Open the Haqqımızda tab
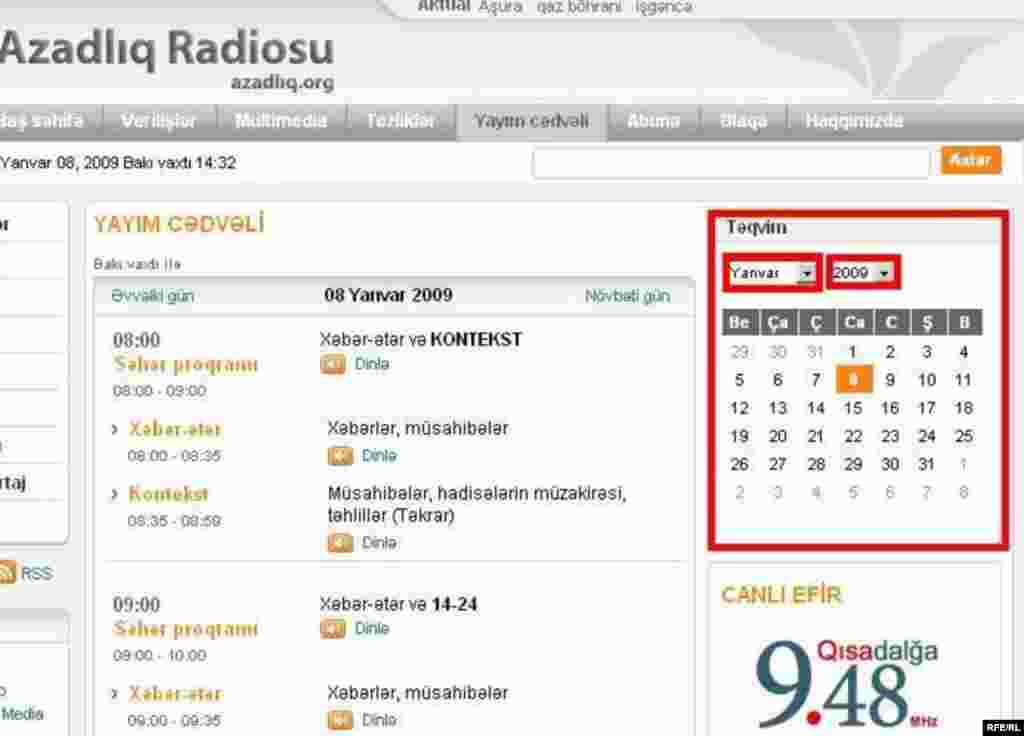 click(854, 120)
